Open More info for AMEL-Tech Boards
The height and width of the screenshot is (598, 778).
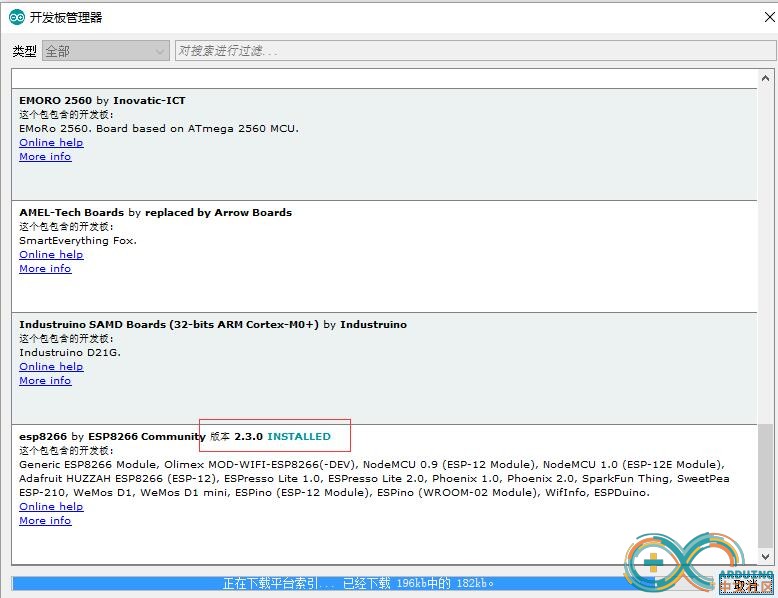(45, 268)
